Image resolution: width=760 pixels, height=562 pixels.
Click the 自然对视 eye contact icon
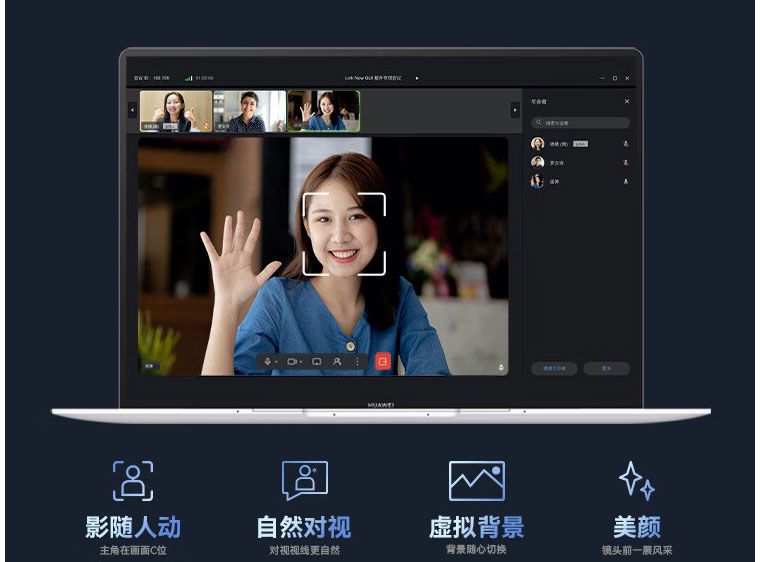(305, 481)
